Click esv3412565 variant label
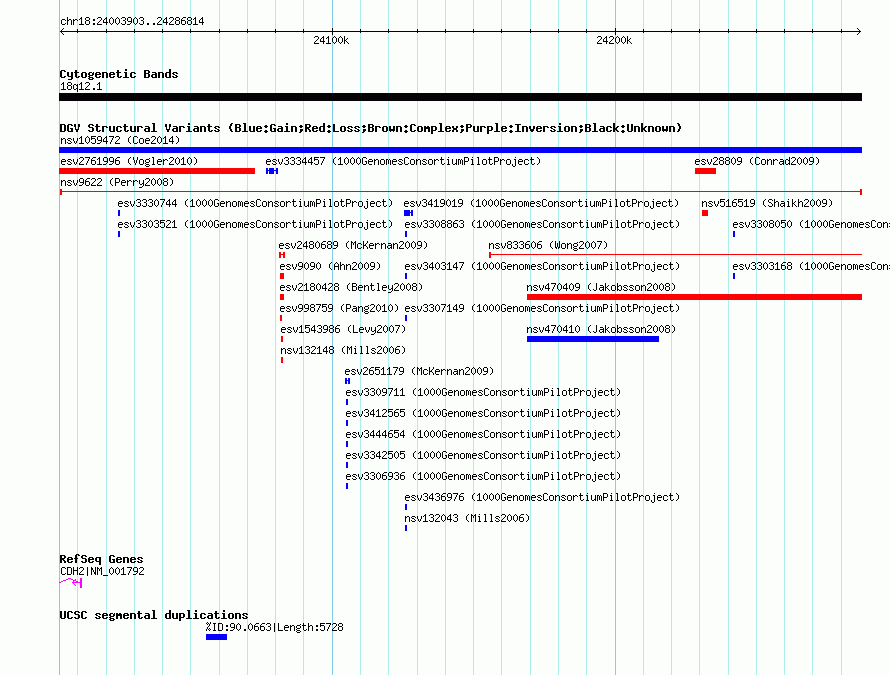The height and width of the screenshot is (675, 890). (483, 413)
